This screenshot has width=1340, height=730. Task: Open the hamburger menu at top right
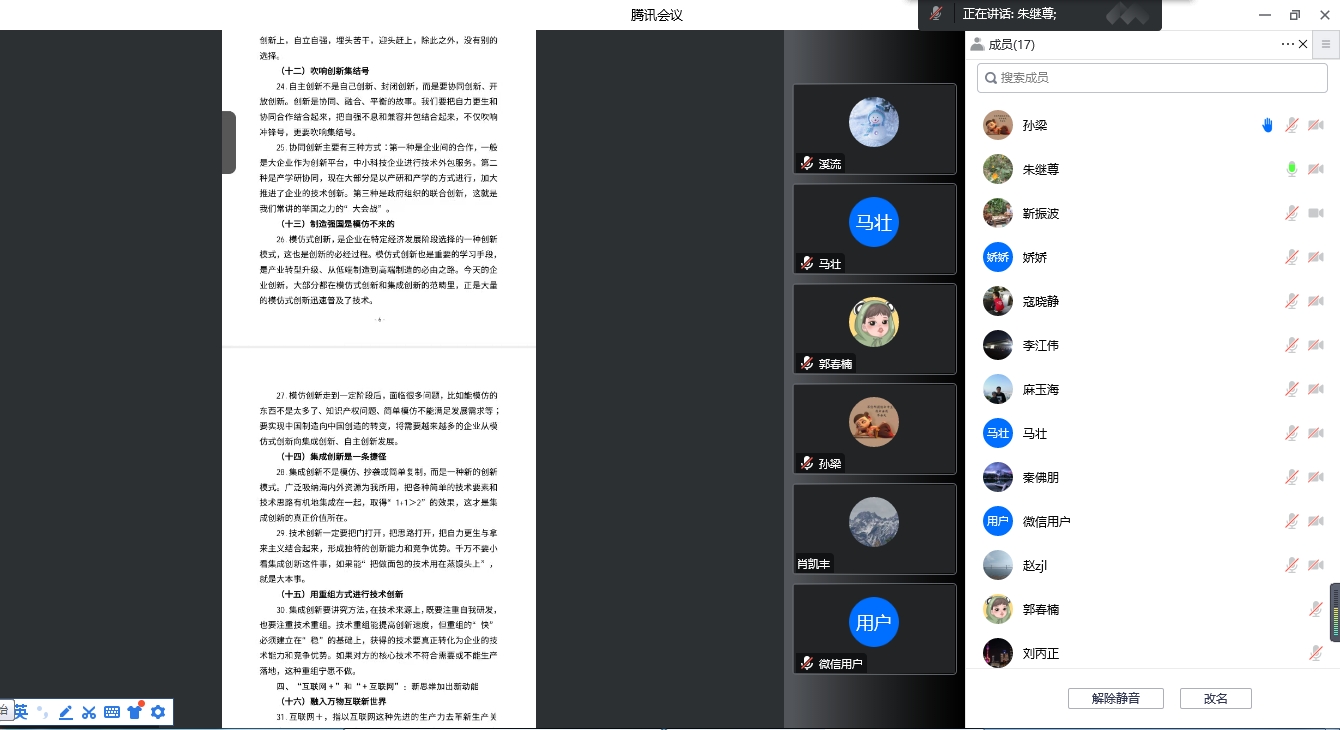(1326, 44)
